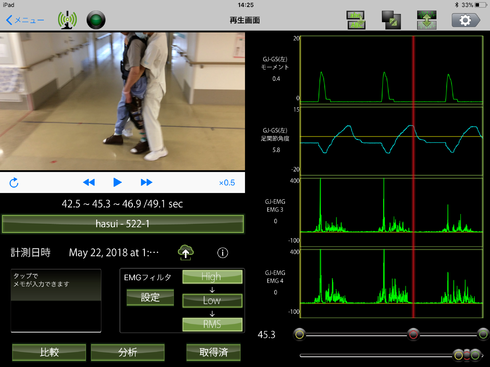Tap the overlapping squares overlay icon
This screenshot has height=367, width=490.
tap(391, 20)
